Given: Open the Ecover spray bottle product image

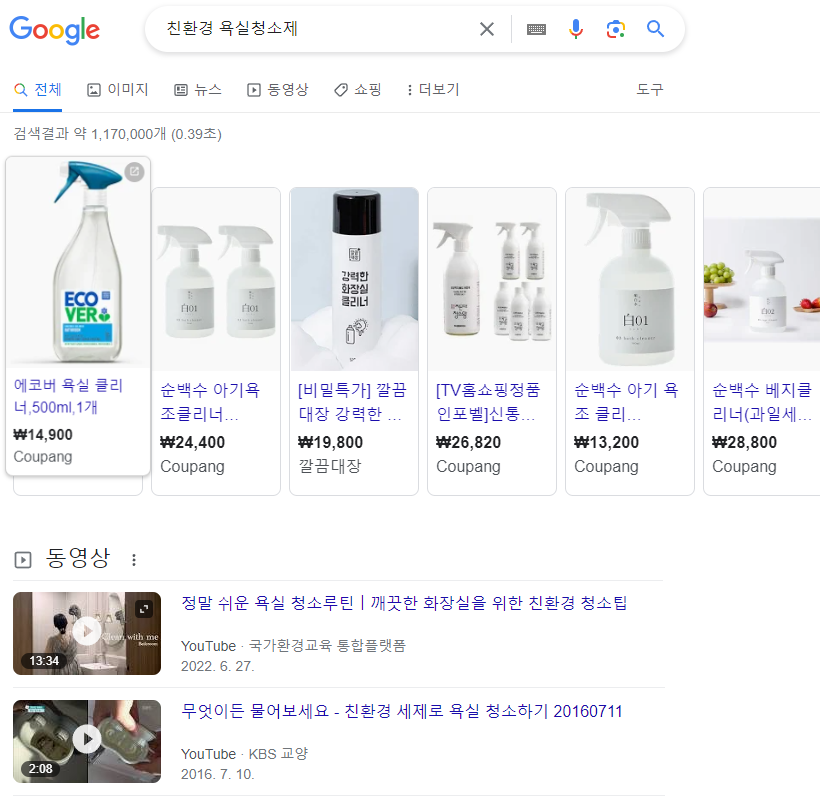Looking at the screenshot, I should click(78, 261).
